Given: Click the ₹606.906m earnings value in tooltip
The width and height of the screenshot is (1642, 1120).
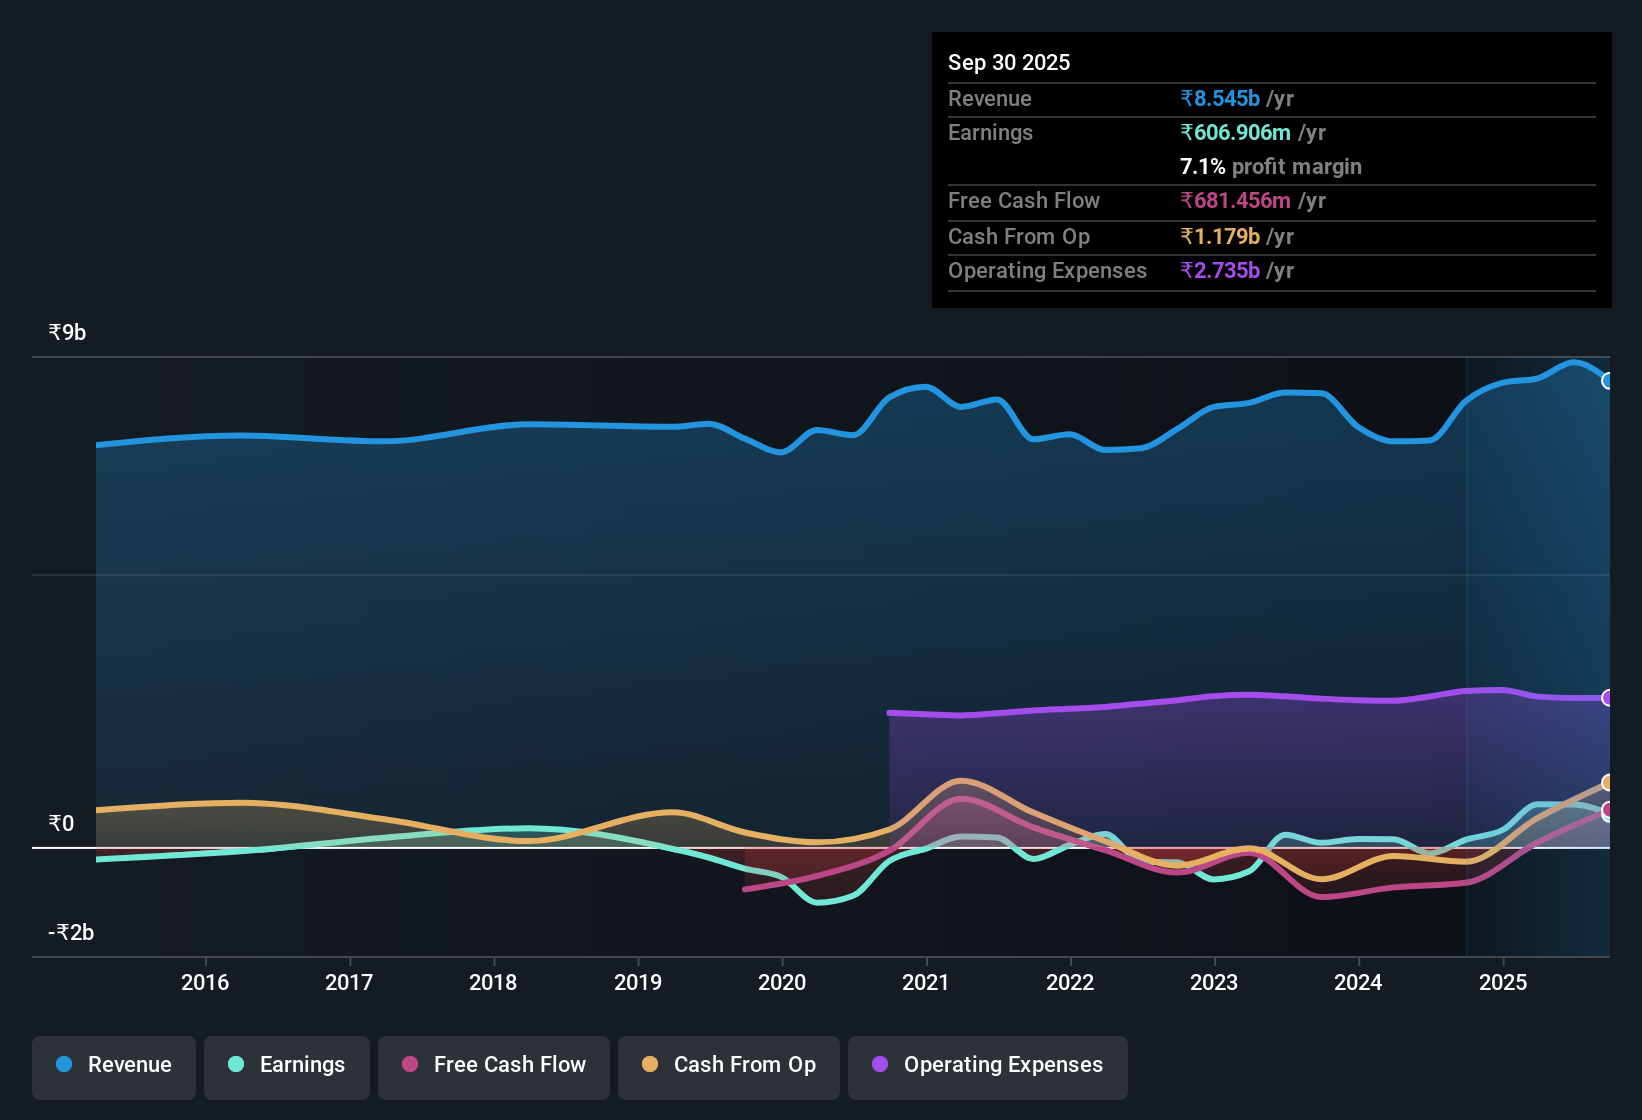Looking at the screenshot, I should [x=1236, y=133].
